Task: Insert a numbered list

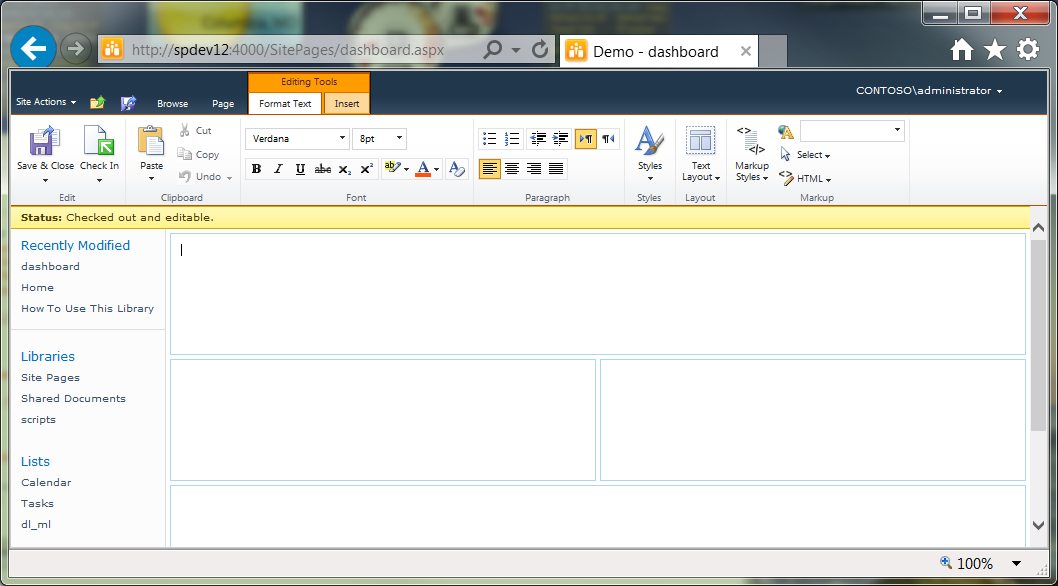Action: (x=512, y=139)
